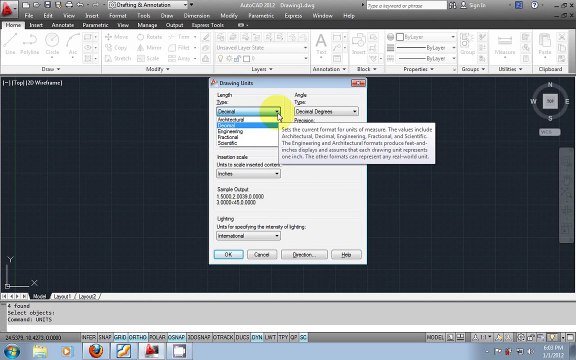
Task: Select the Fillet tool
Action: pyautogui.click(x=179, y=48)
